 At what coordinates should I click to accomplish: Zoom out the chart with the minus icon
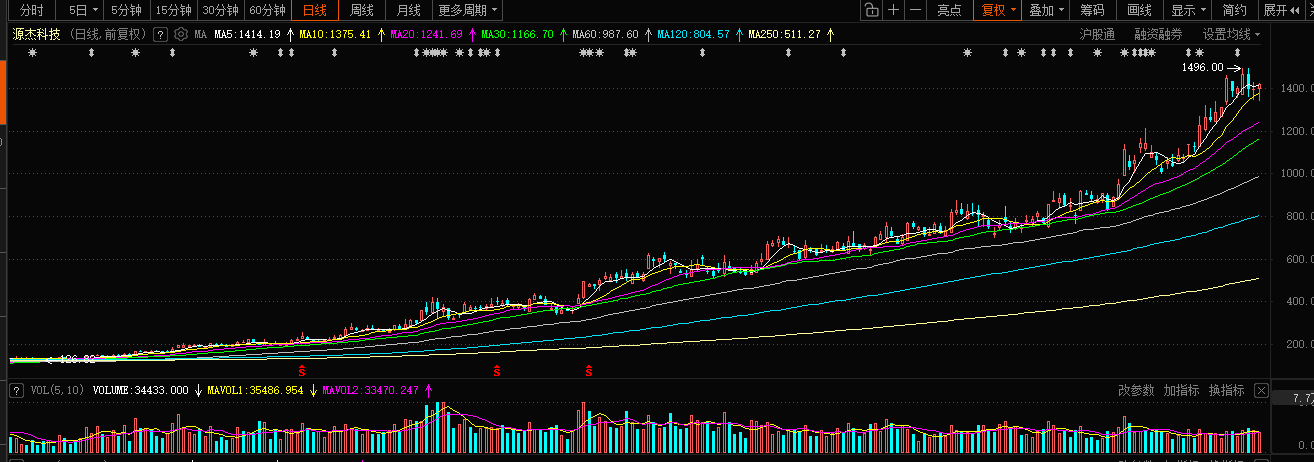tap(915, 11)
